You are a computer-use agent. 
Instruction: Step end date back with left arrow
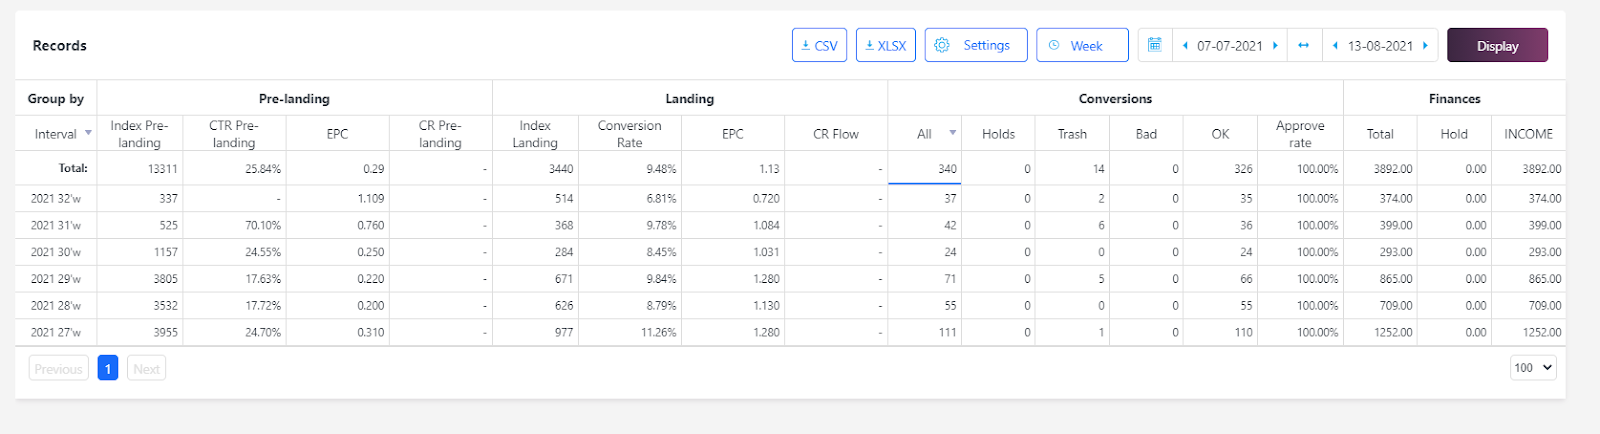click(x=1335, y=45)
